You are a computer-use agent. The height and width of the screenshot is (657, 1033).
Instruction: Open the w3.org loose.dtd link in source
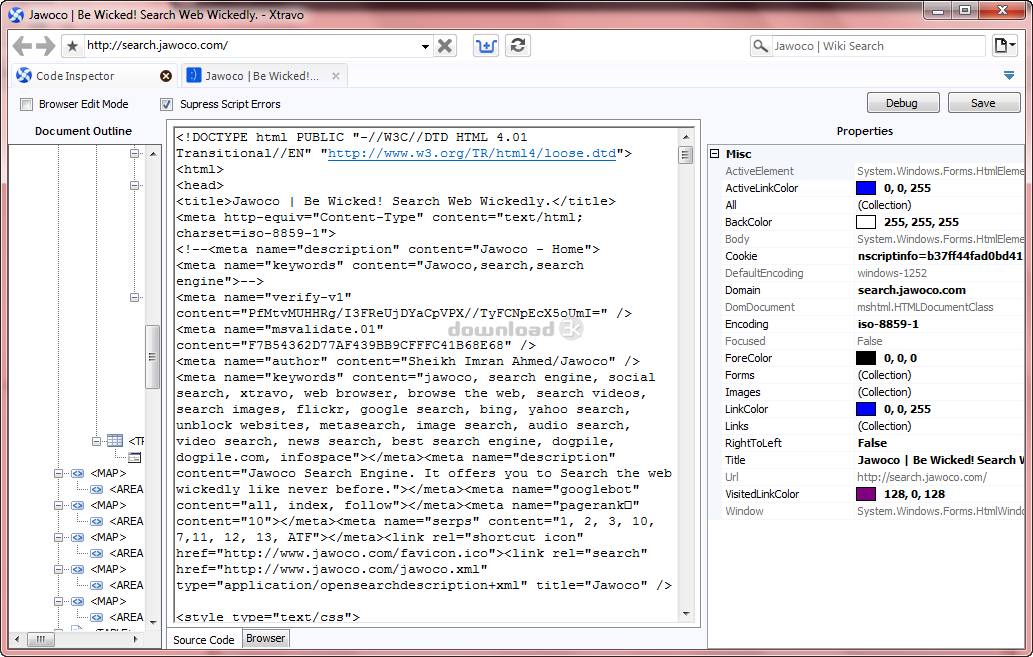tap(472, 153)
